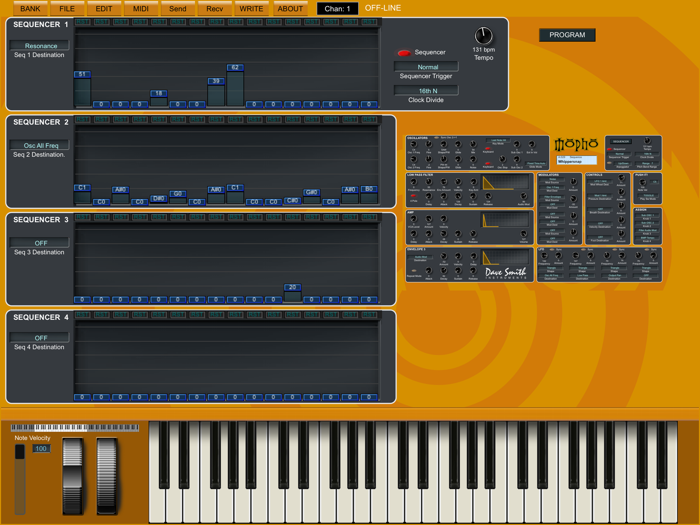
Task: Select Sequencer 2 step labeled D#0
Action: 158,200
